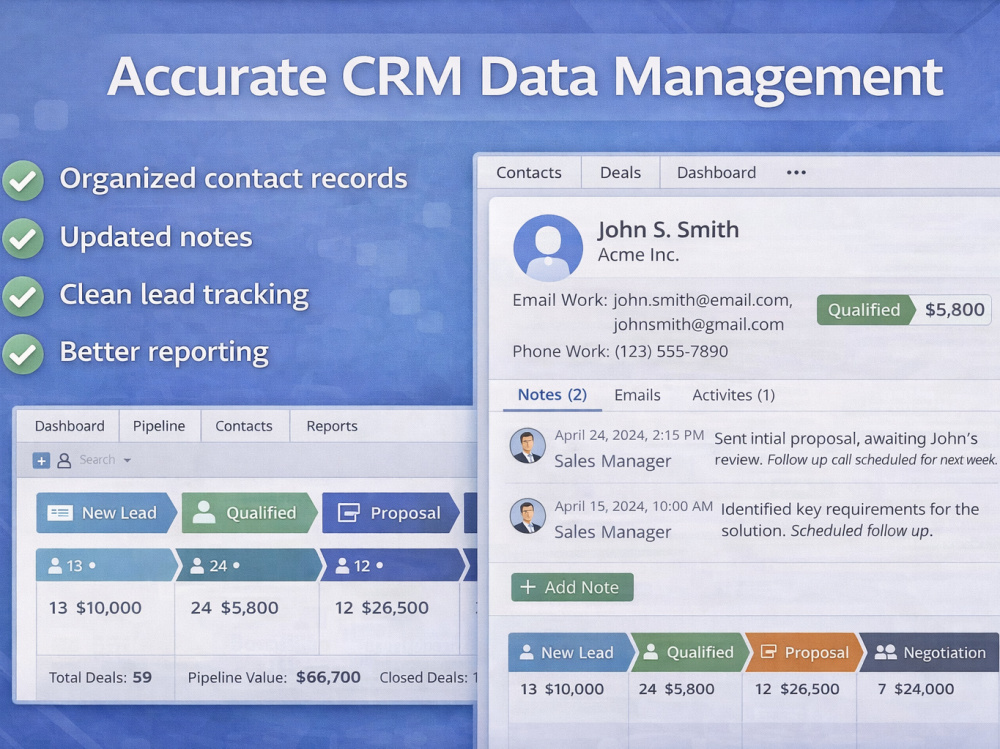Click the checkmark beside Organized contact records
This screenshot has width=1000, height=749.
coord(23,181)
